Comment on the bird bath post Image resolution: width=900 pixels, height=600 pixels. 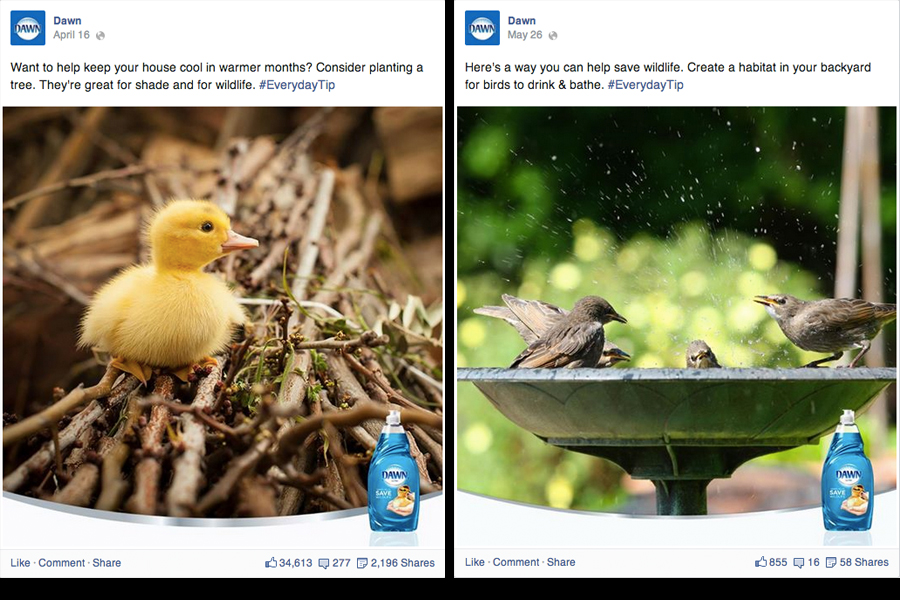coord(516,562)
